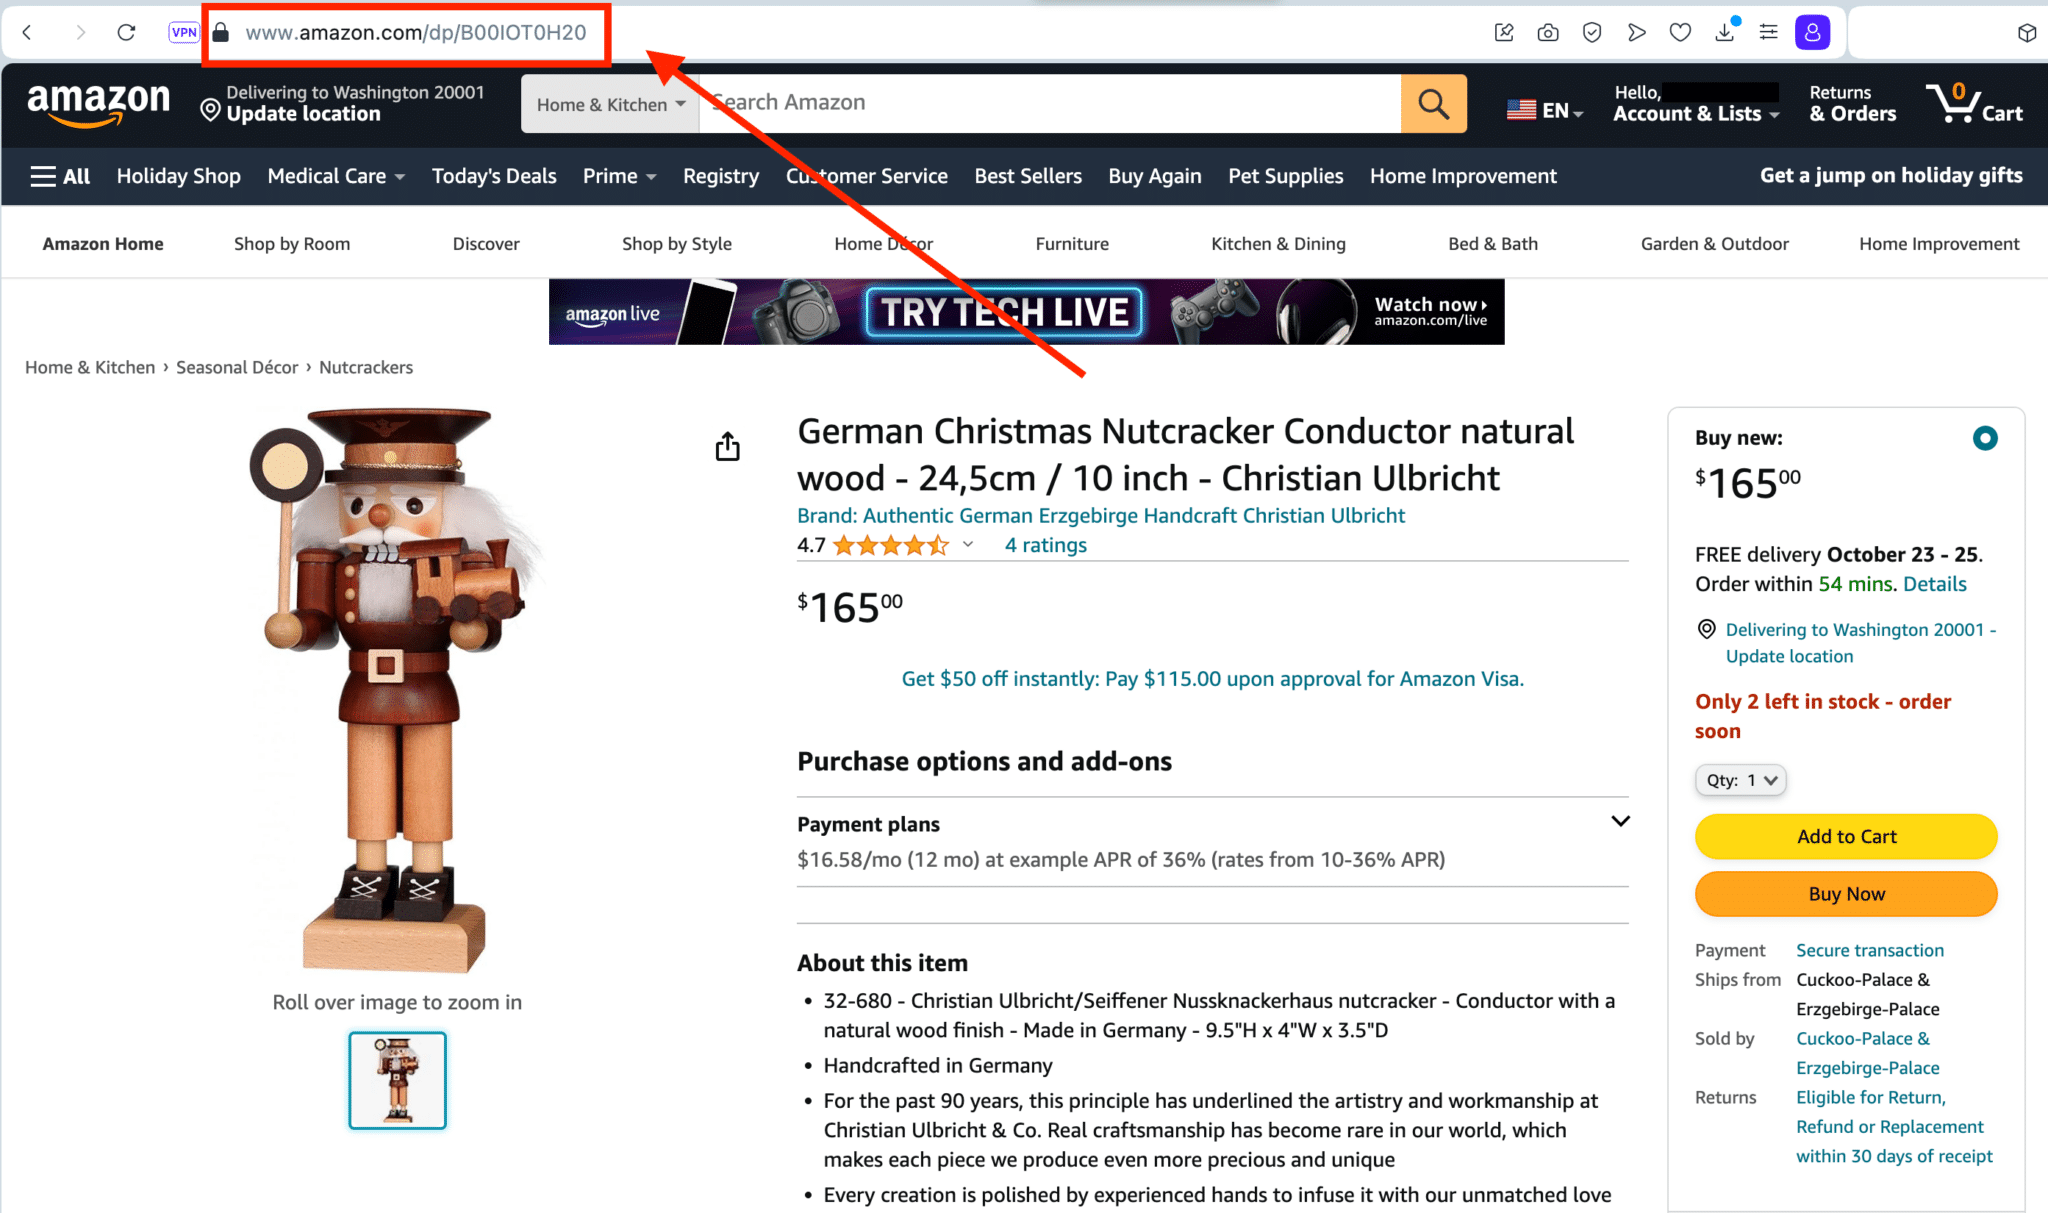Click the wishlist heart icon
Viewport: 2048px width, 1213px height.
1681,32
